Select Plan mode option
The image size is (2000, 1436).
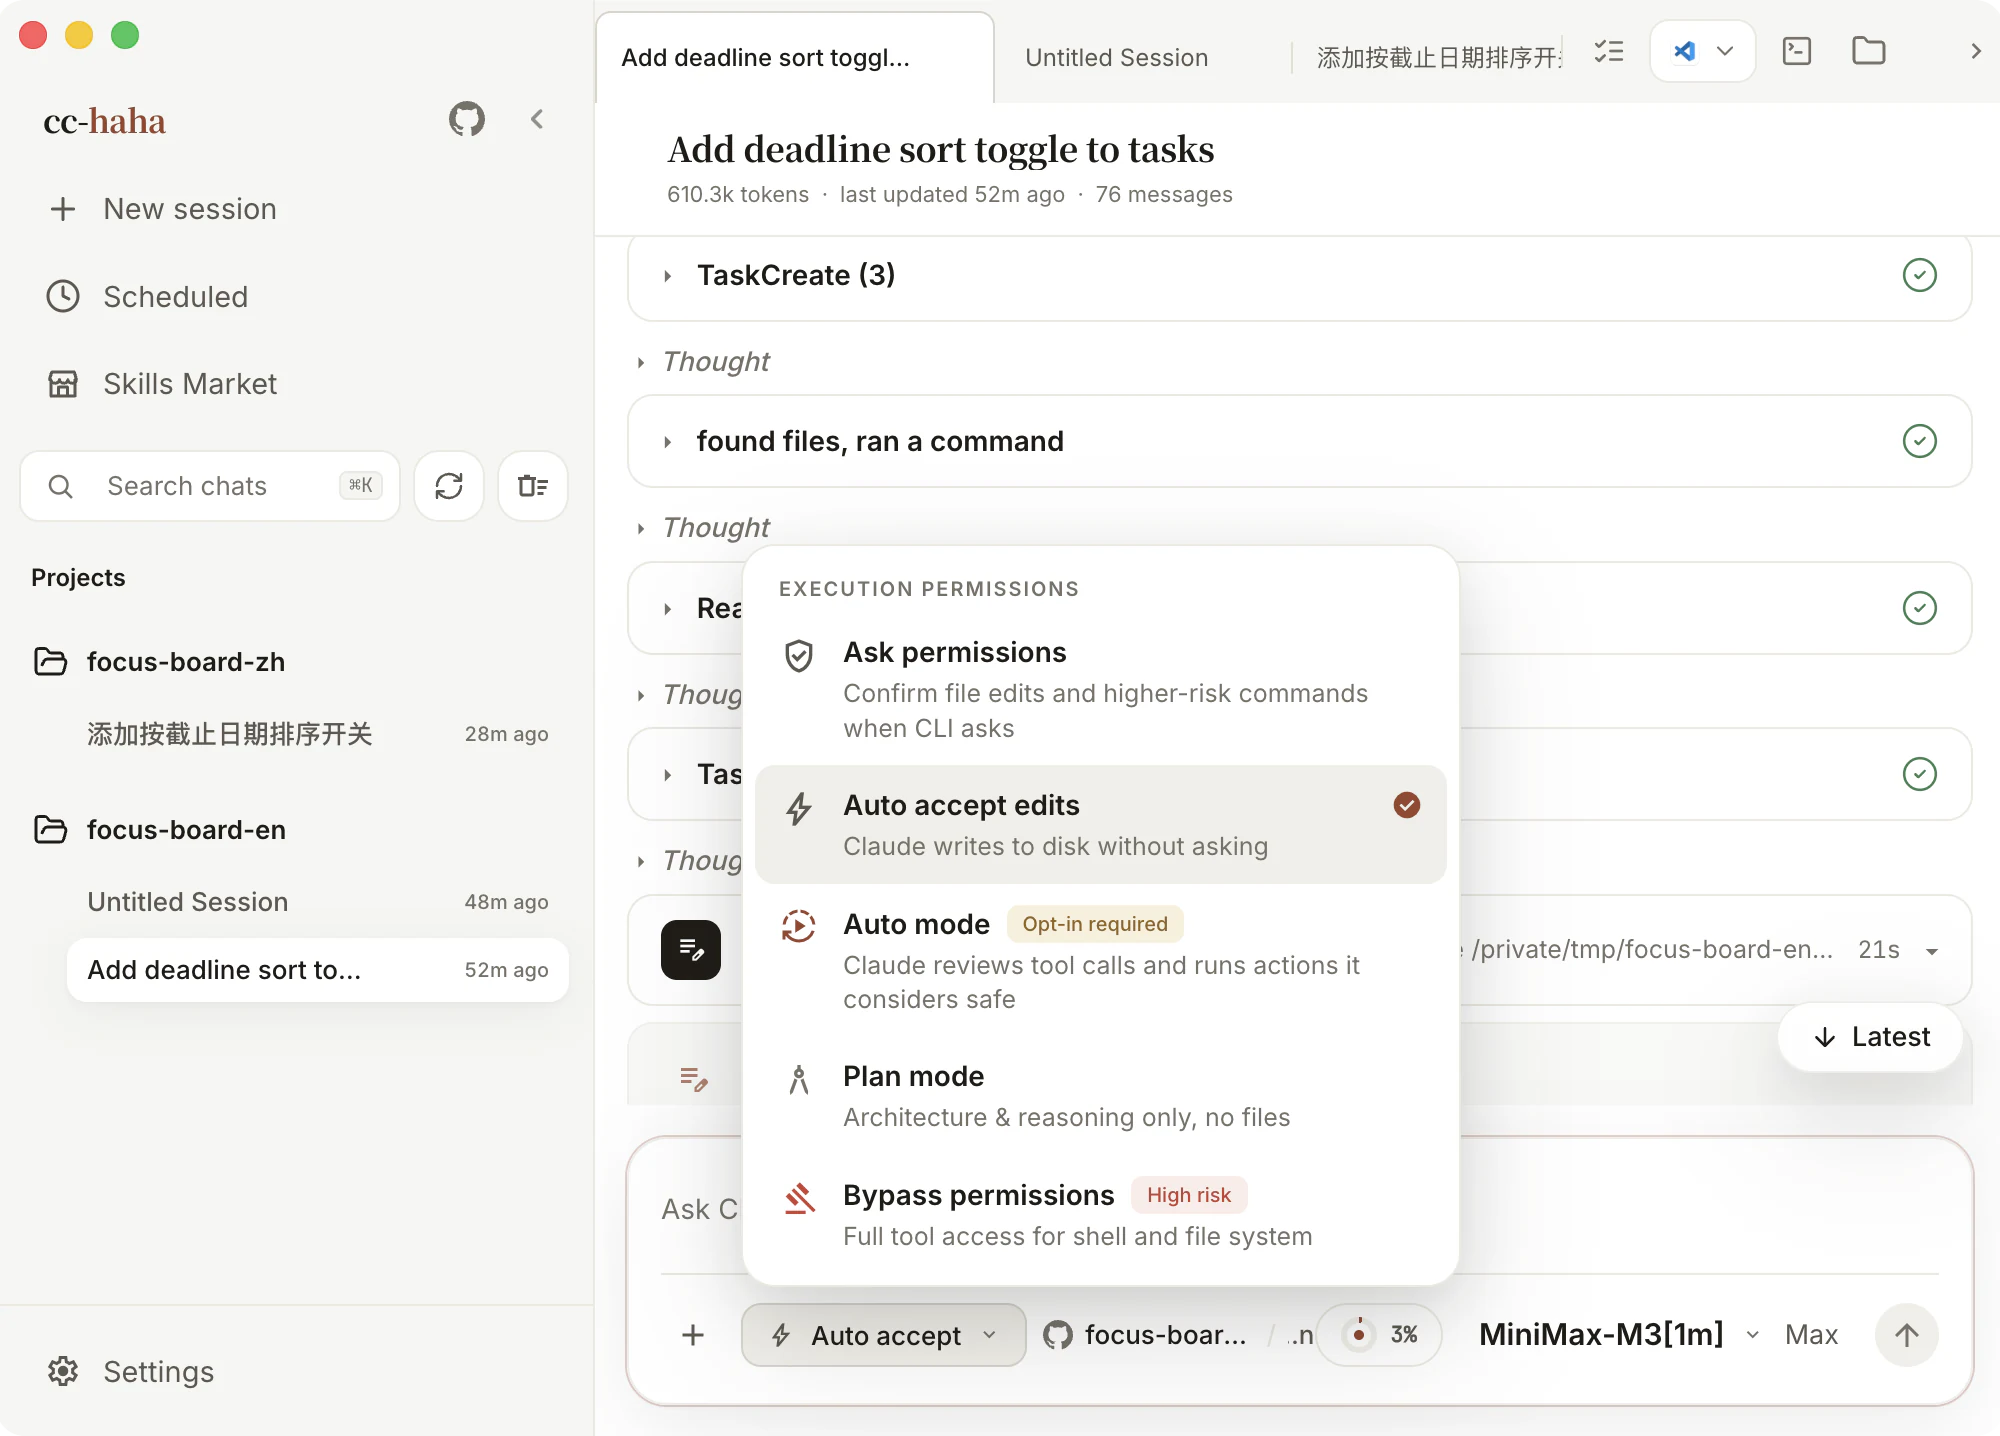pyautogui.click(x=1100, y=1097)
